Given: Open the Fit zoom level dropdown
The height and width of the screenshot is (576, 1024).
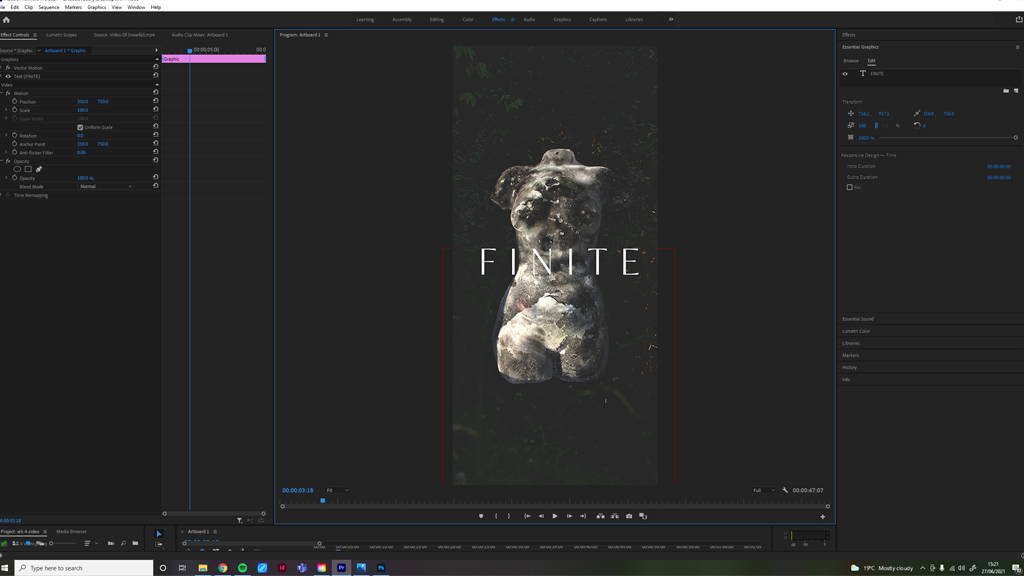Looking at the screenshot, I should point(337,490).
